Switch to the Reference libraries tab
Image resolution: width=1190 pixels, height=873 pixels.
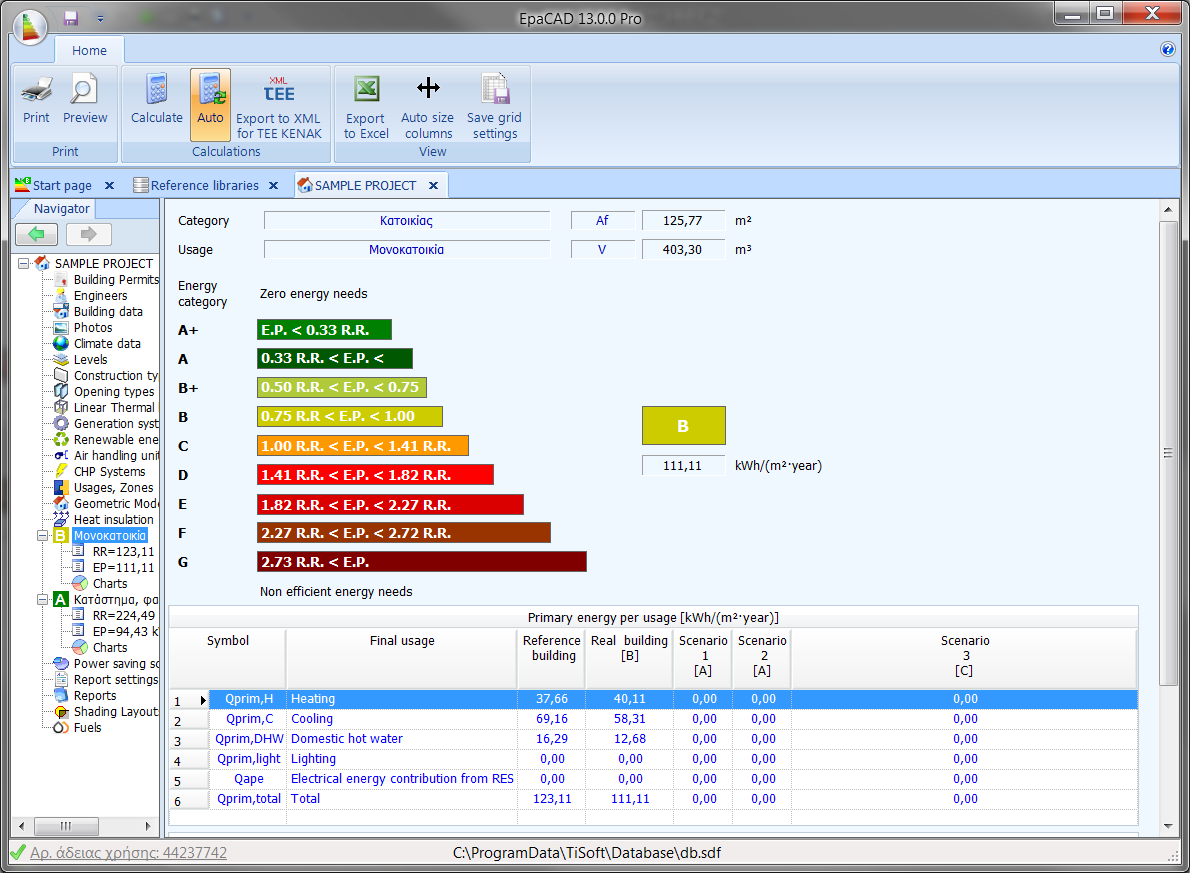(204, 186)
